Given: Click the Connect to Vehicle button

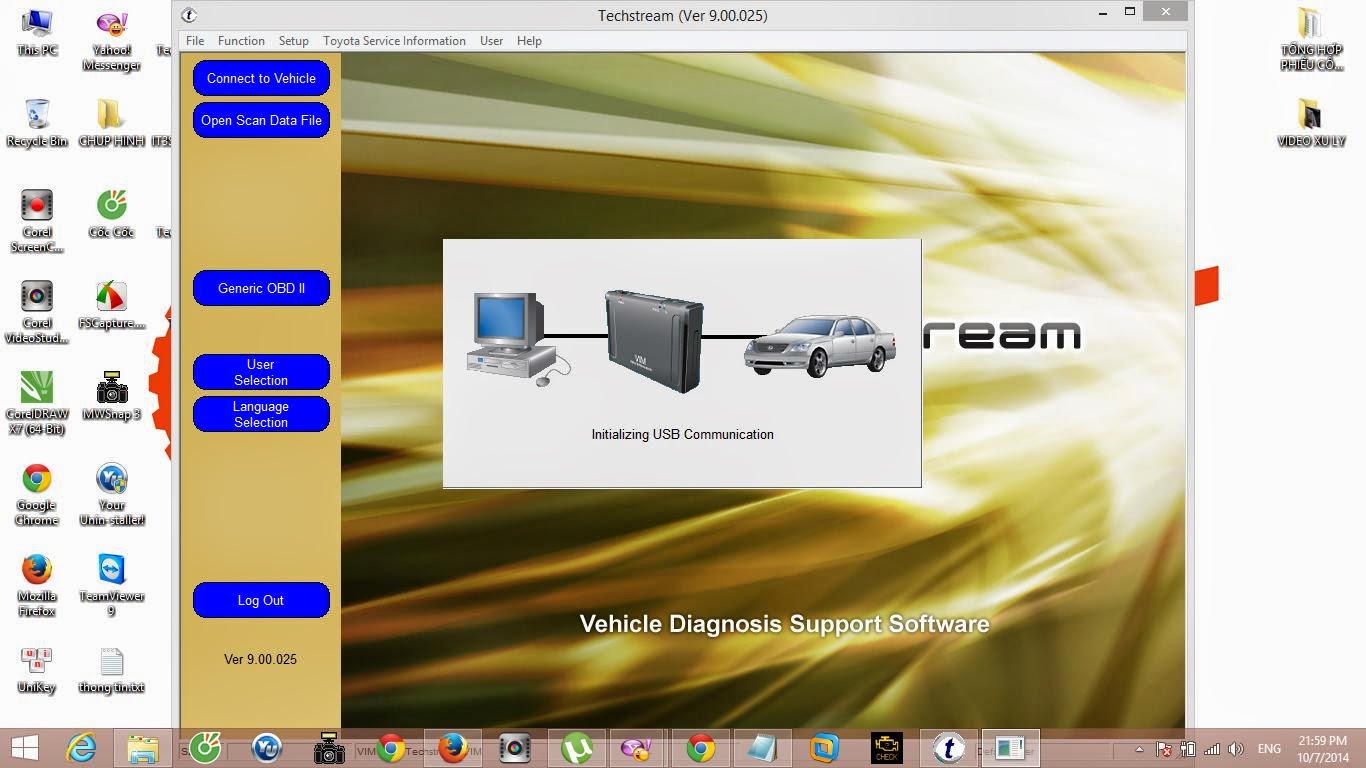Looking at the screenshot, I should pos(261,78).
